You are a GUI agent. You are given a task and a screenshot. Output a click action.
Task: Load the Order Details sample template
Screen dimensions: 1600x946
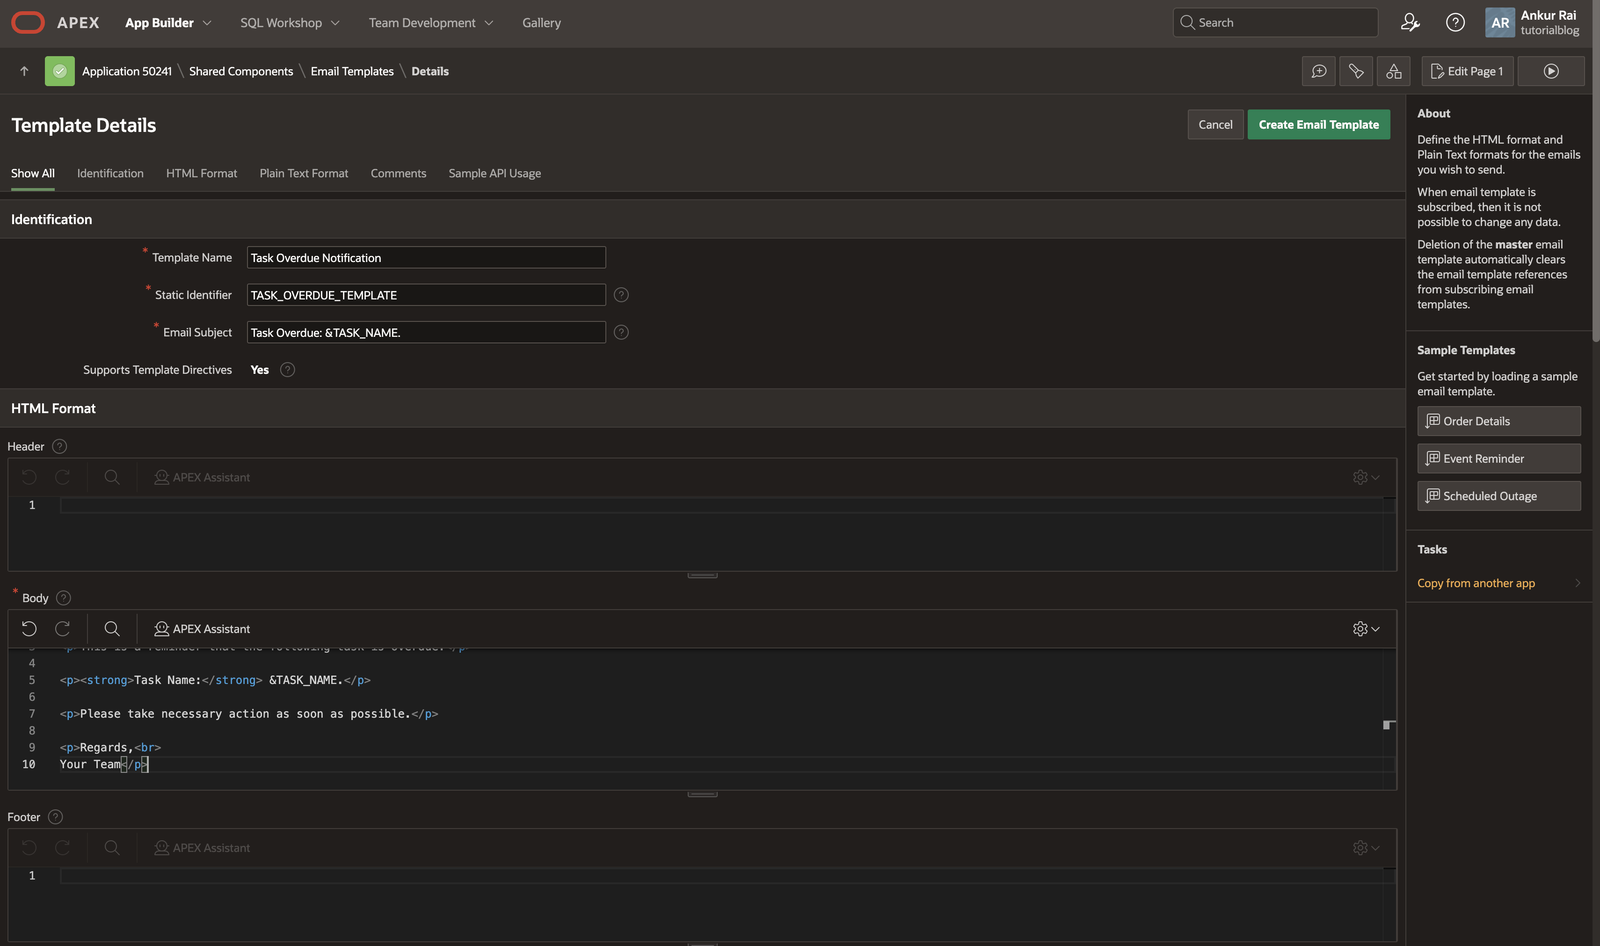point(1498,421)
